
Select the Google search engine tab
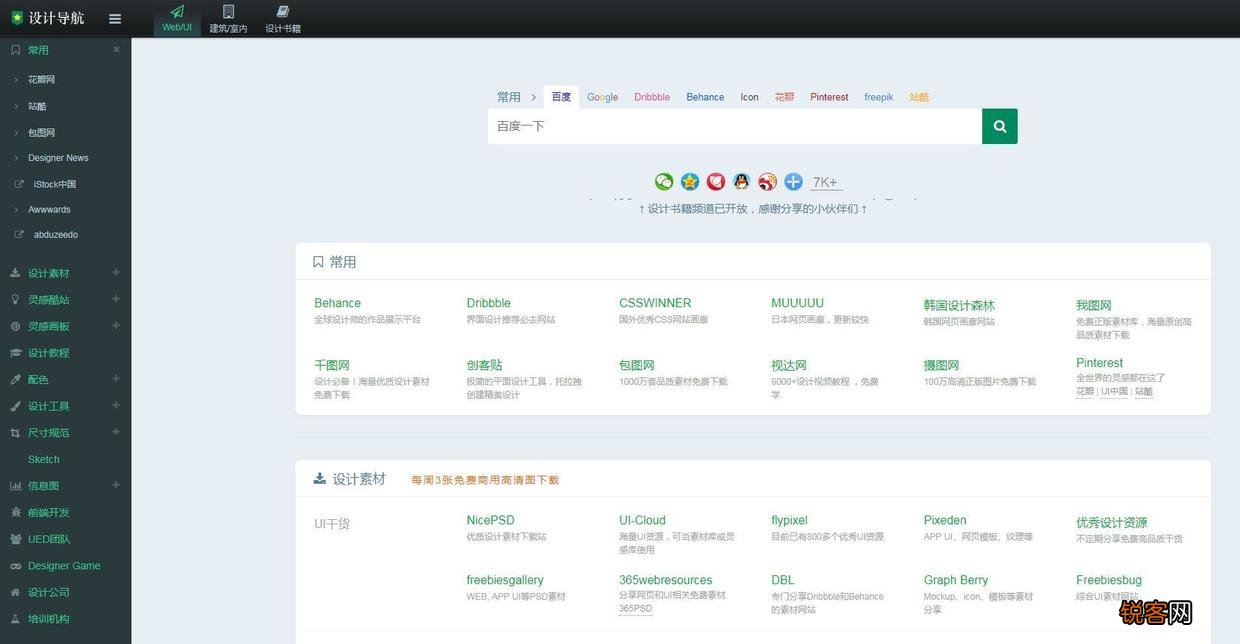pyautogui.click(x=602, y=97)
